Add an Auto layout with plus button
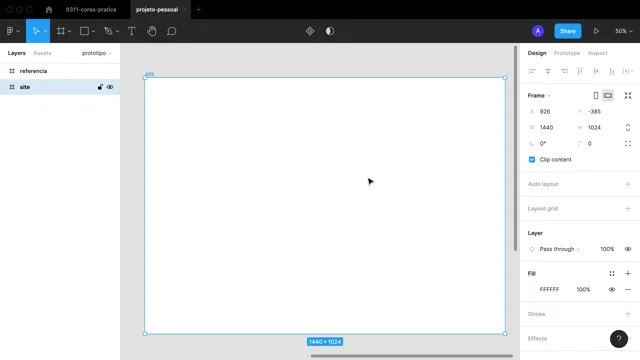This screenshot has width=640, height=360. pyautogui.click(x=628, y=184)
